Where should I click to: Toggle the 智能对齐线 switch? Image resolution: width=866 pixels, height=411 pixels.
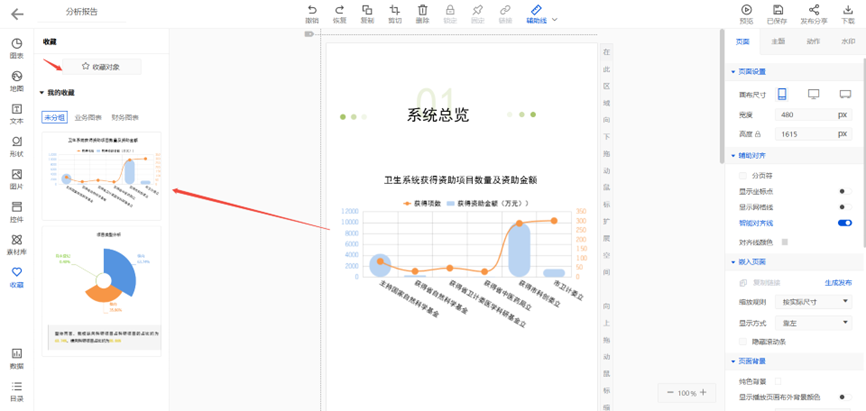pyautogui.click(x=844, y=223)
